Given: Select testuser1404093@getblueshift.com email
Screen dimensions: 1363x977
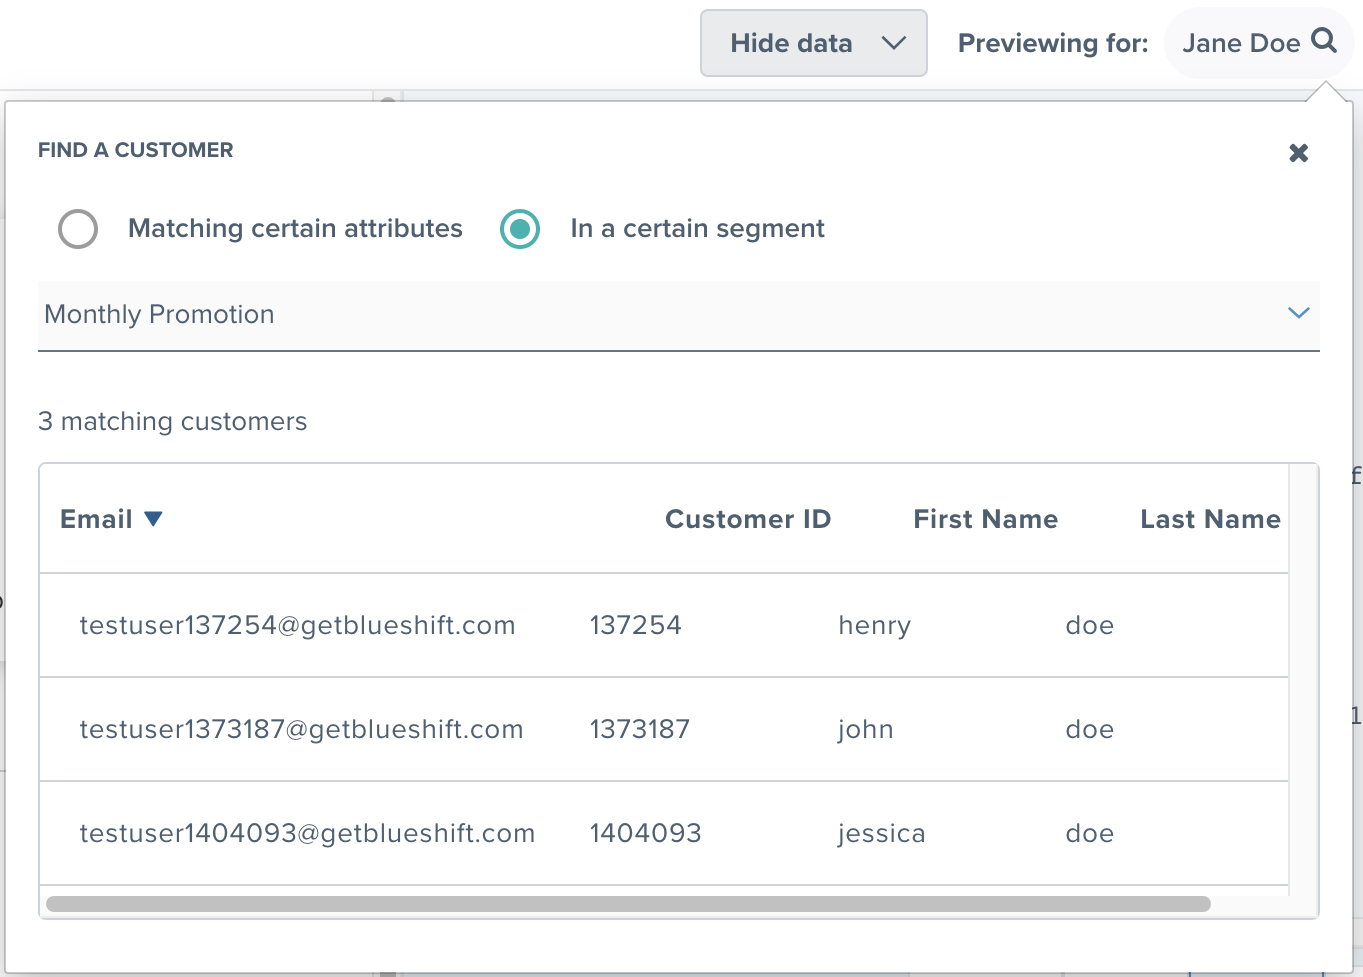Looking at the screenshot, I should coord(307,834).
